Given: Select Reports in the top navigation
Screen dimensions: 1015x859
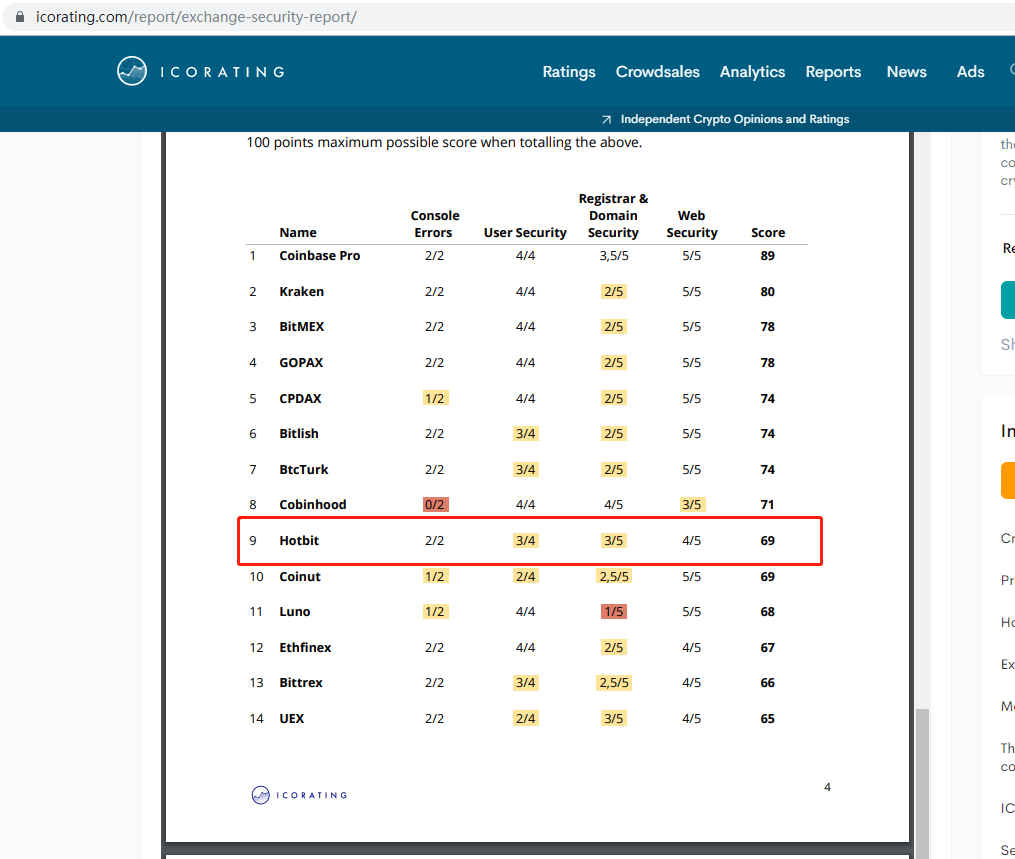Looking at the screenshot, I should pos(833,72).
